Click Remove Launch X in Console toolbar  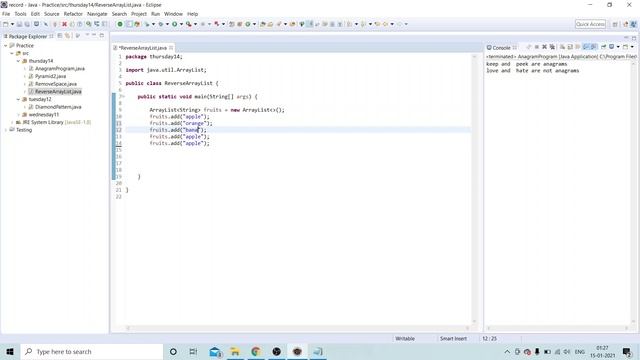544,47
